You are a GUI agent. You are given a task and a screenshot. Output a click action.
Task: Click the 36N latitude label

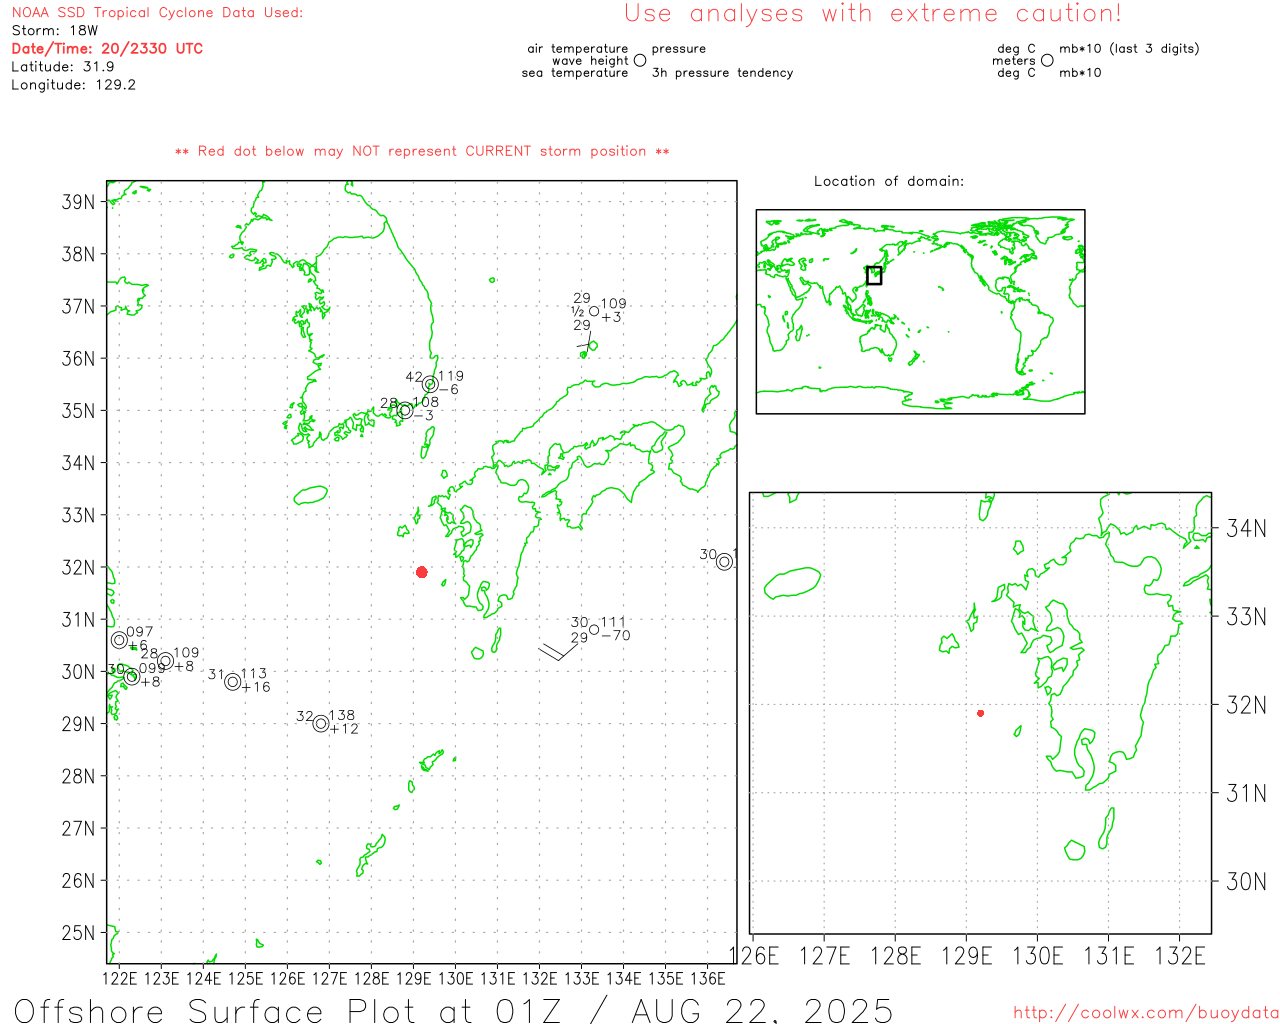pos(78,358)
